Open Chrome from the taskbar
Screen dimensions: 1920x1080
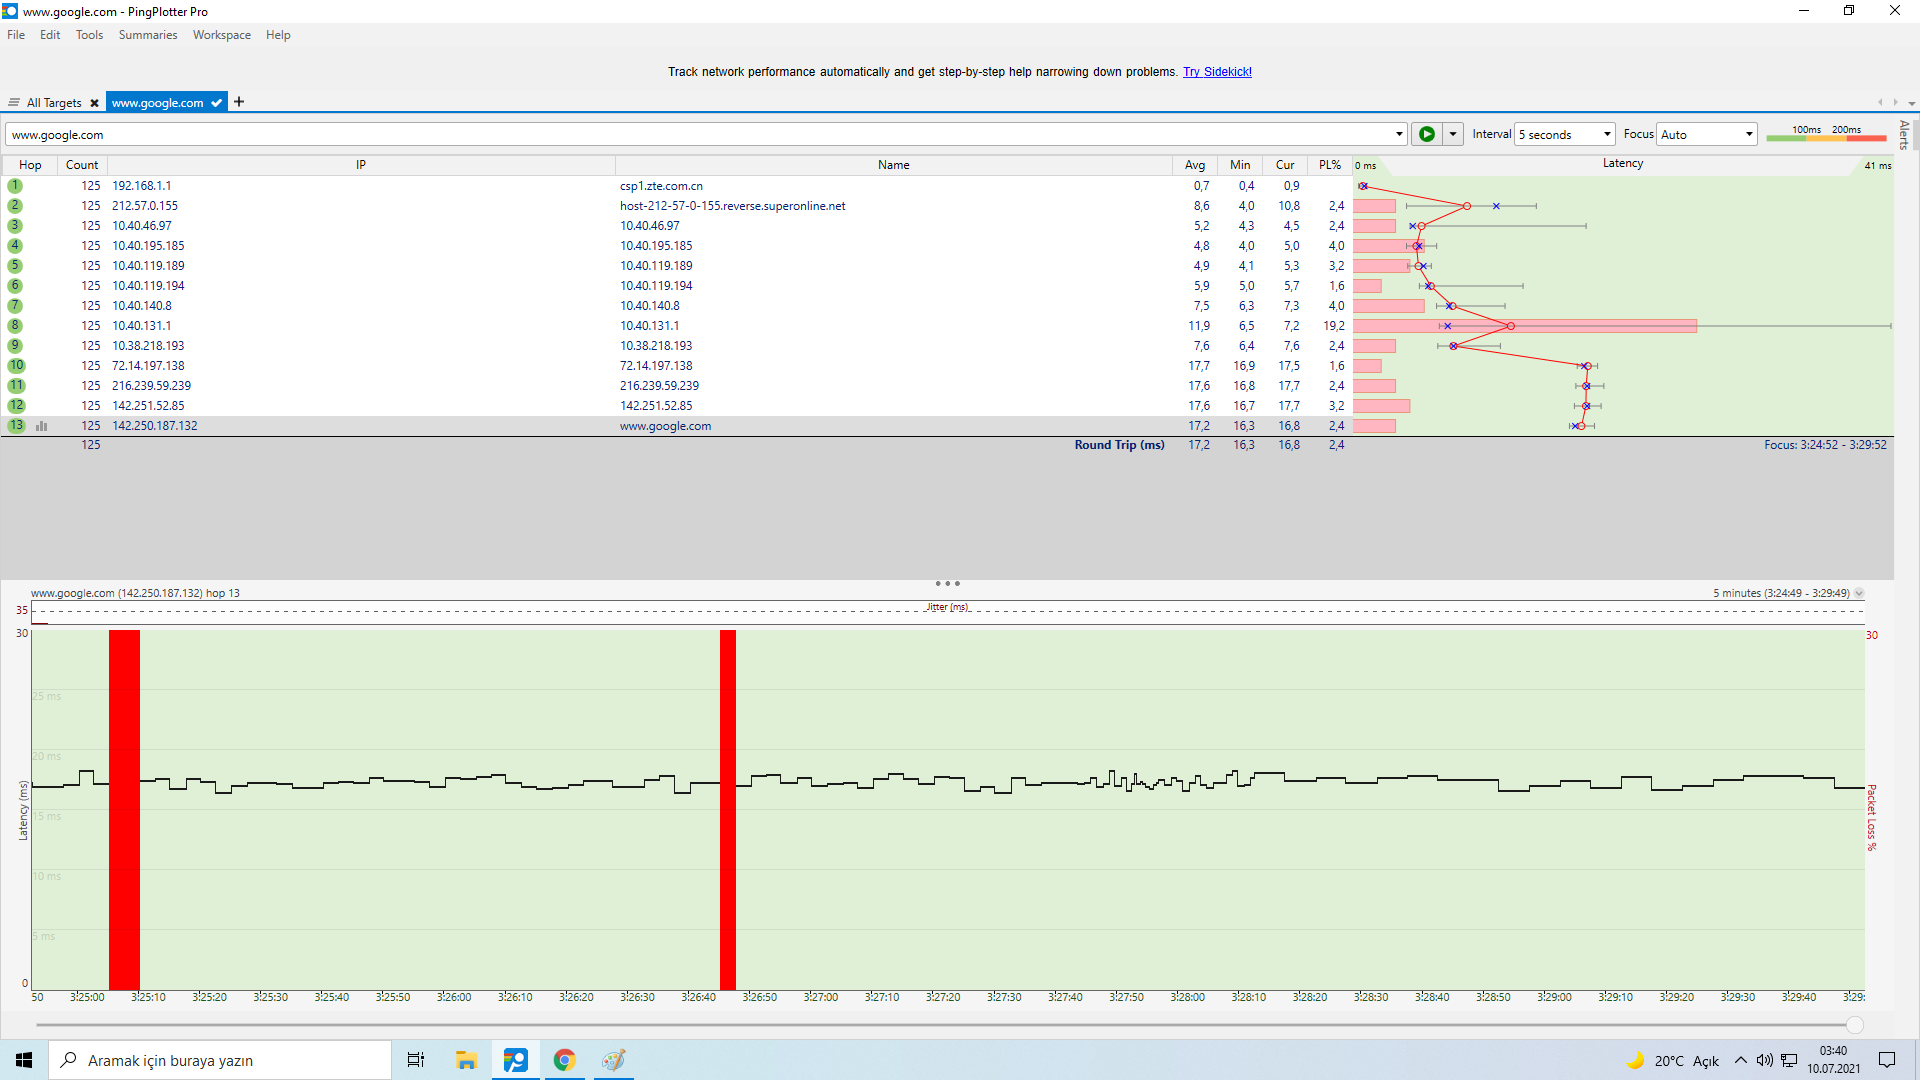coord(564,1060)
